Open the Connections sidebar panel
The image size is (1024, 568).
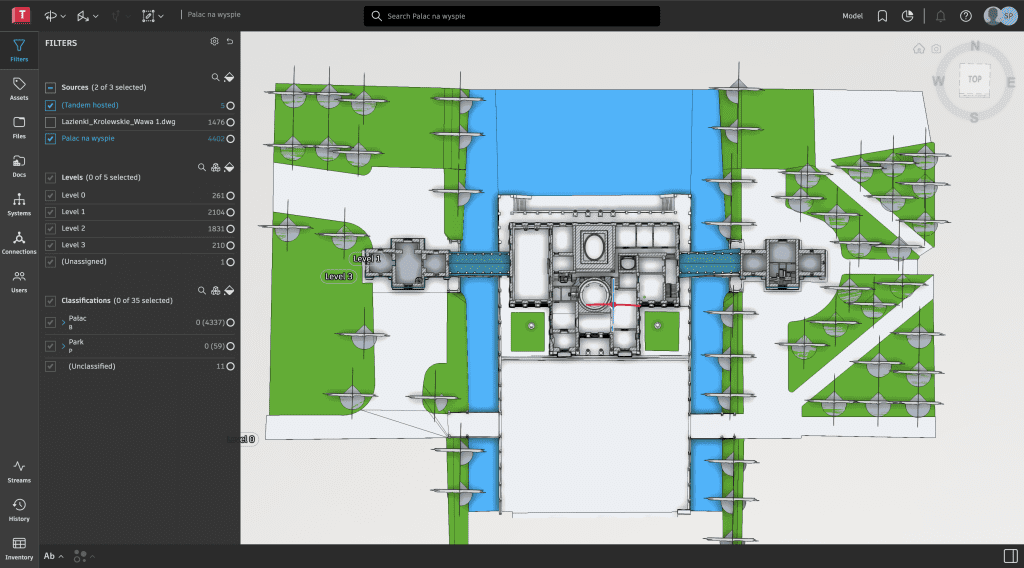pos(19,242)
